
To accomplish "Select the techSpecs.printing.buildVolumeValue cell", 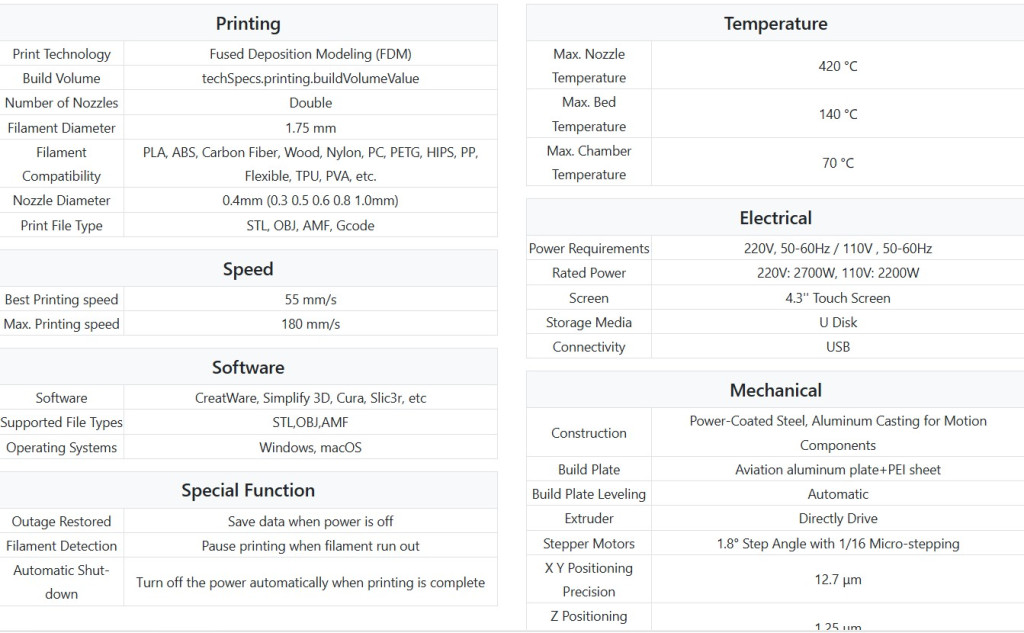I will coord(310,78).
